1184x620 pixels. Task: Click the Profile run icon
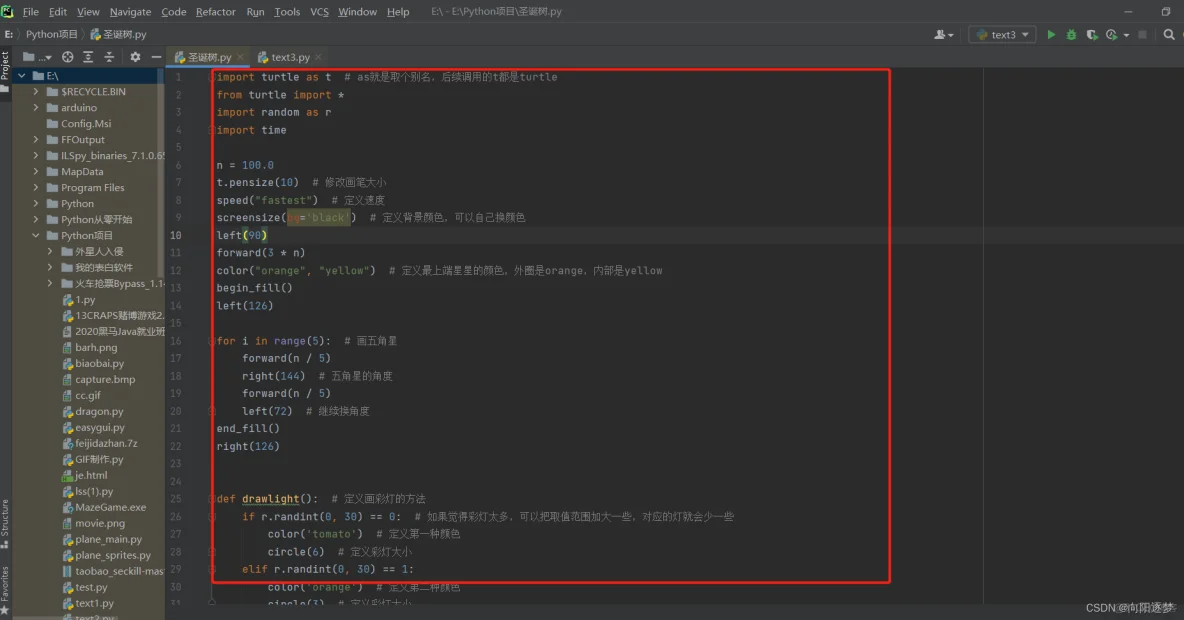(1112, 35)
